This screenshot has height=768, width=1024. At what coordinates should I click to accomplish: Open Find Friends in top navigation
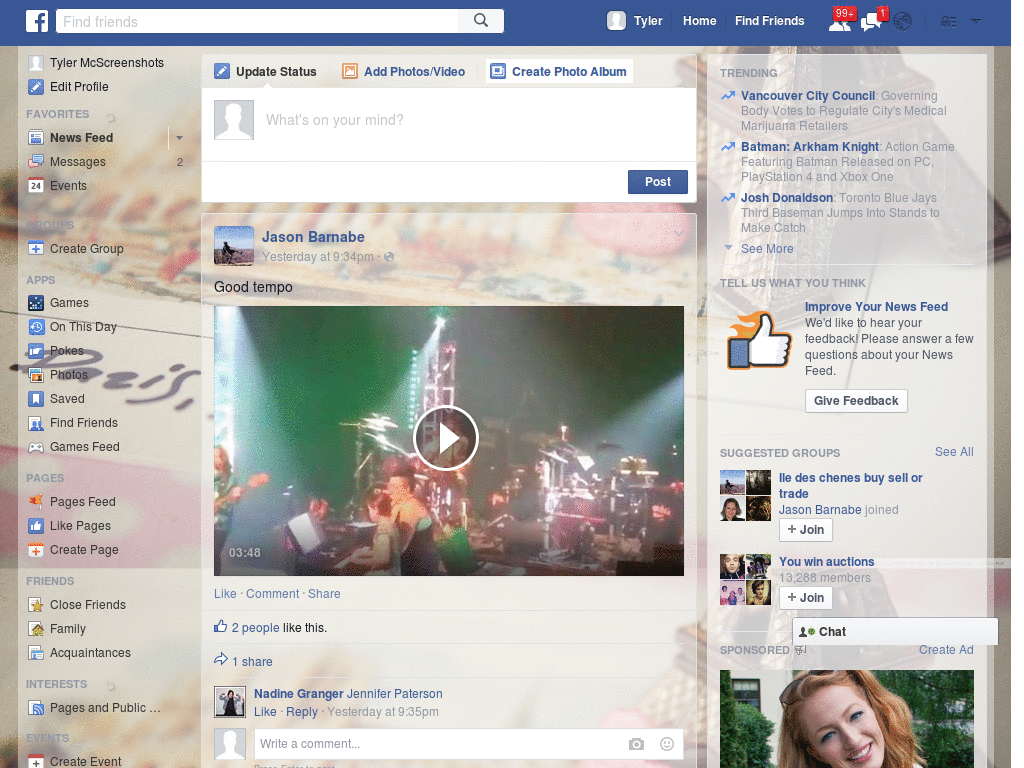coord(769,21)
